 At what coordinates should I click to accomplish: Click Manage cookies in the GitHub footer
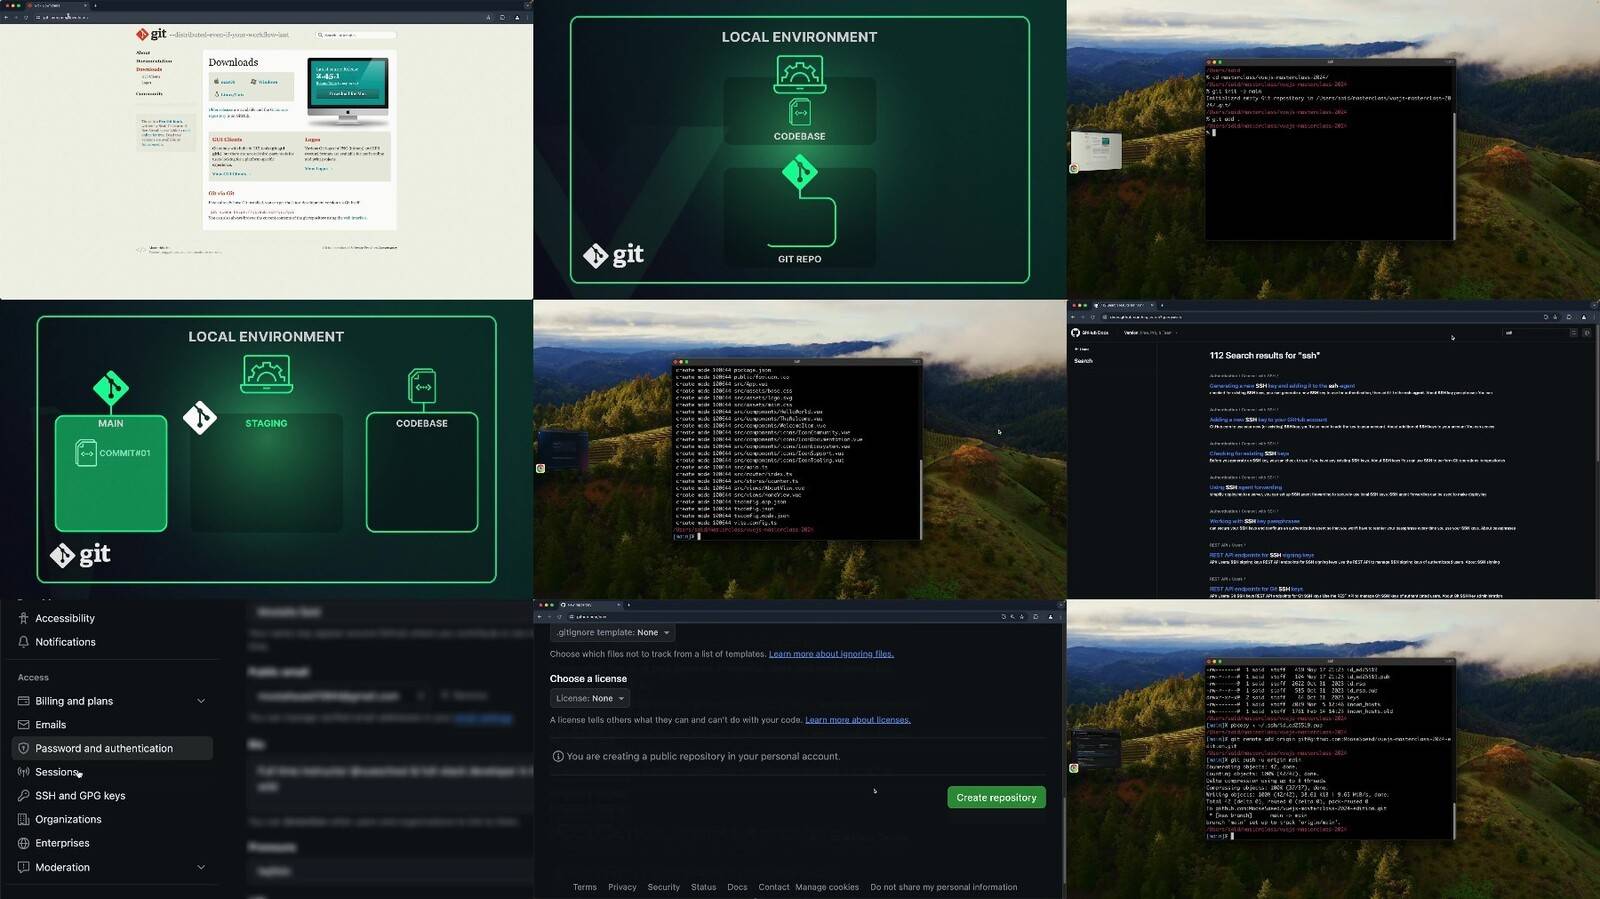pos(827,887)
